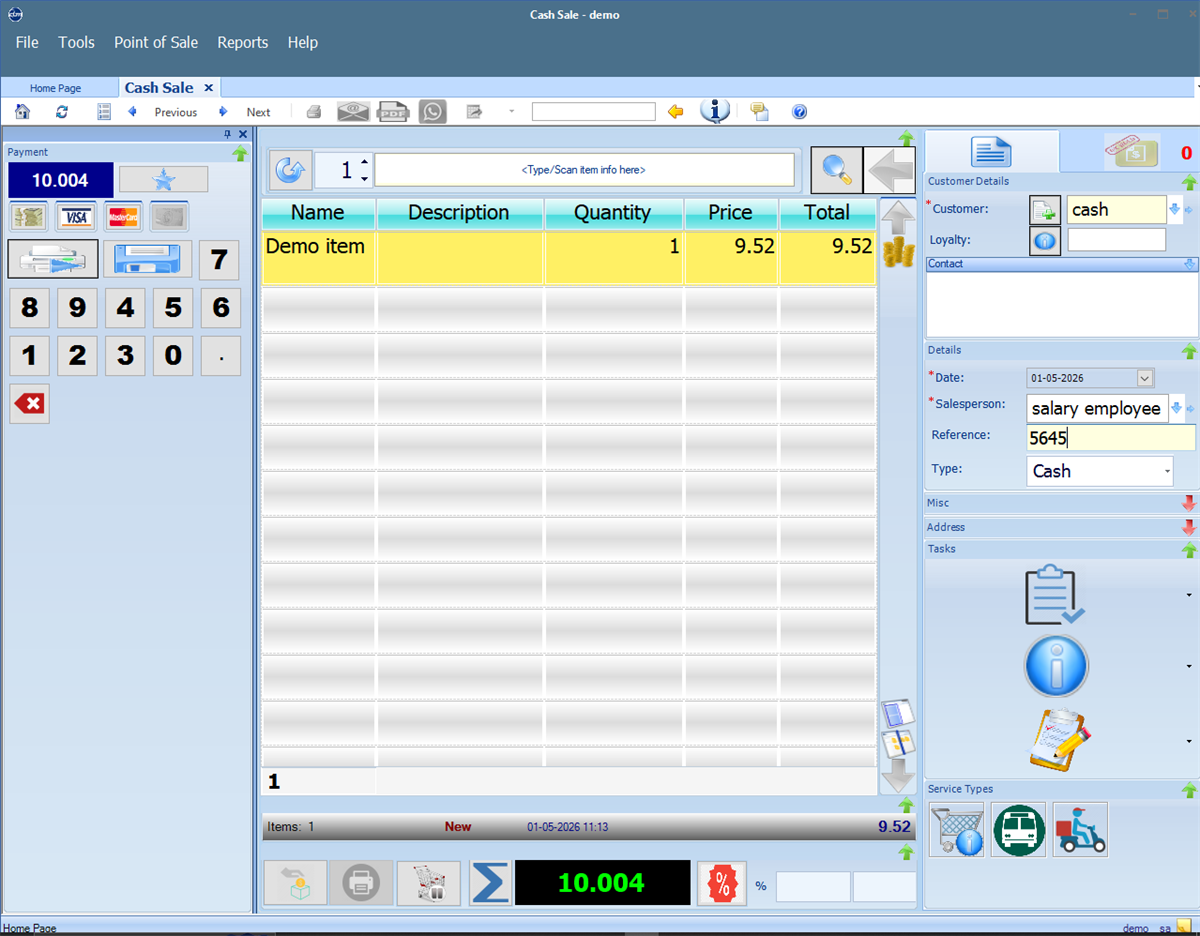This screenshot has height=936, width=1200.
Task: Select the delivery scooter service type
Action: [1080, 830]
